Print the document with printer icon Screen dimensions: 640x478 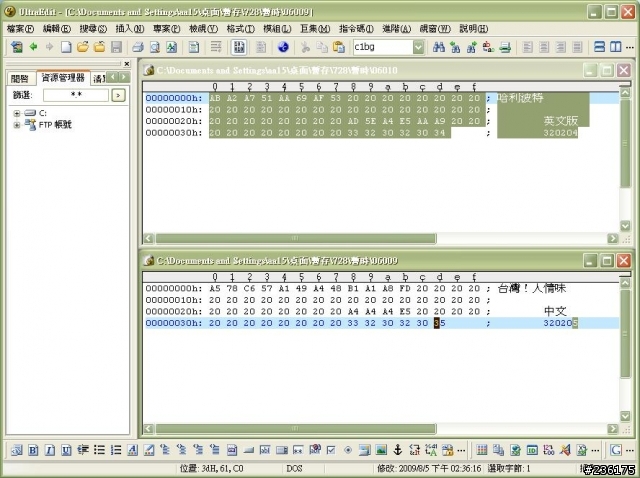pyautogui.click(x=138, y=47)
